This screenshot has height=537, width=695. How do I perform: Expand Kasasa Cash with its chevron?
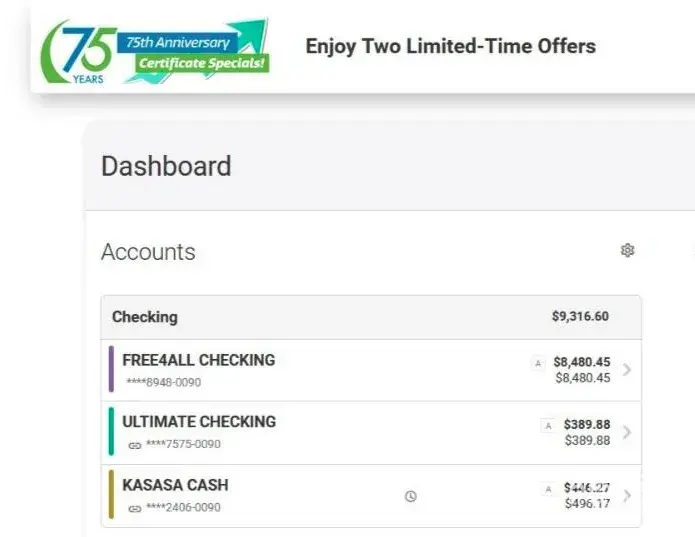627,496
